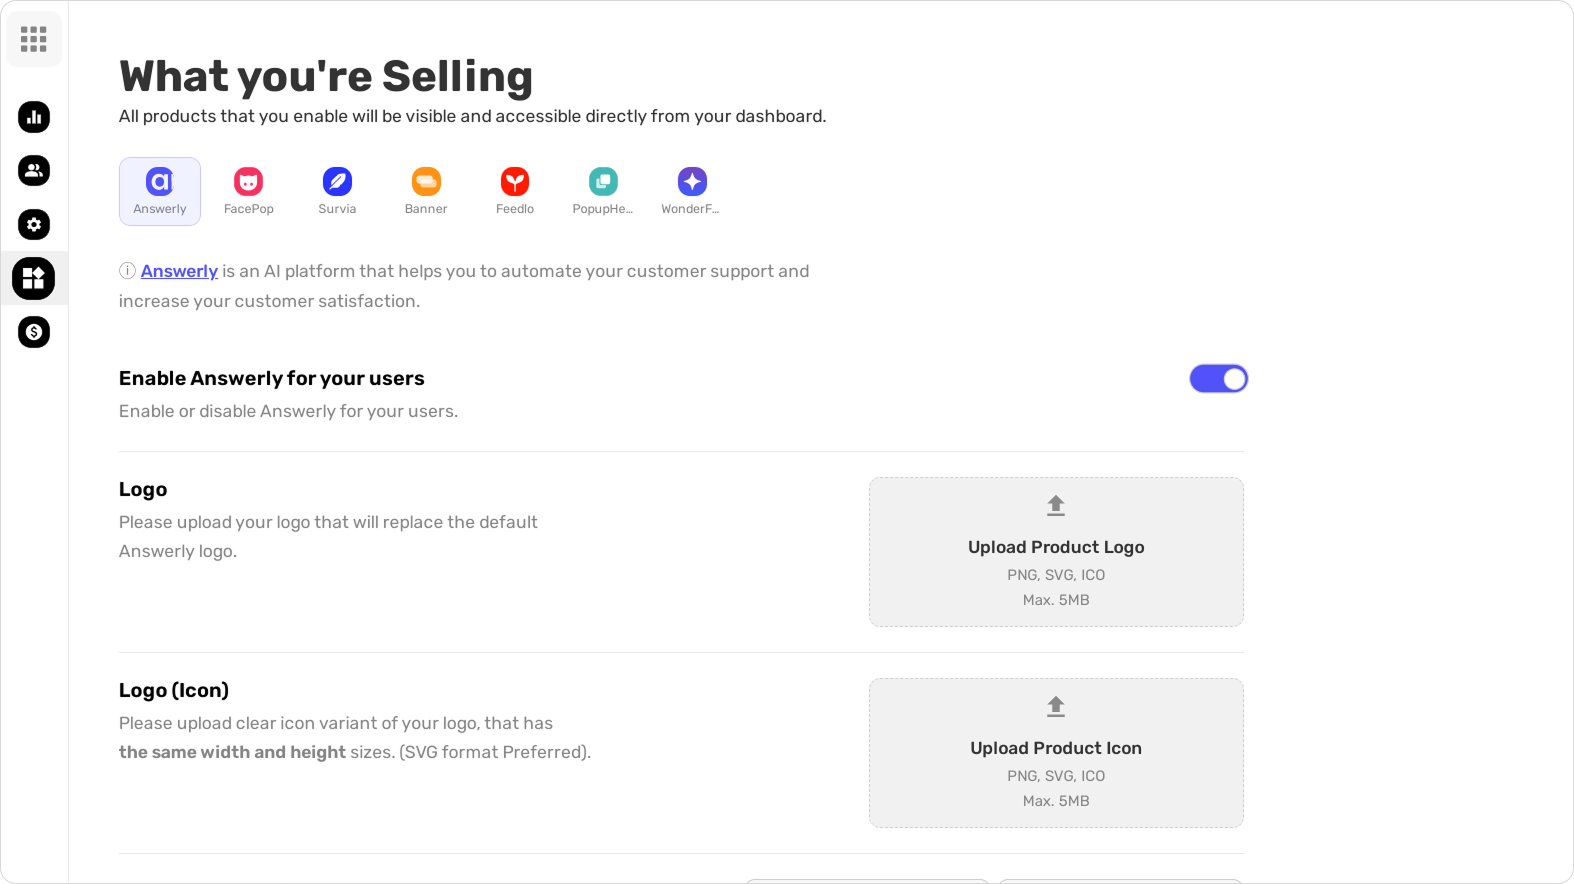Disable Answerly for your users toggle
1574x884 pixels.
coord(1218,379)
